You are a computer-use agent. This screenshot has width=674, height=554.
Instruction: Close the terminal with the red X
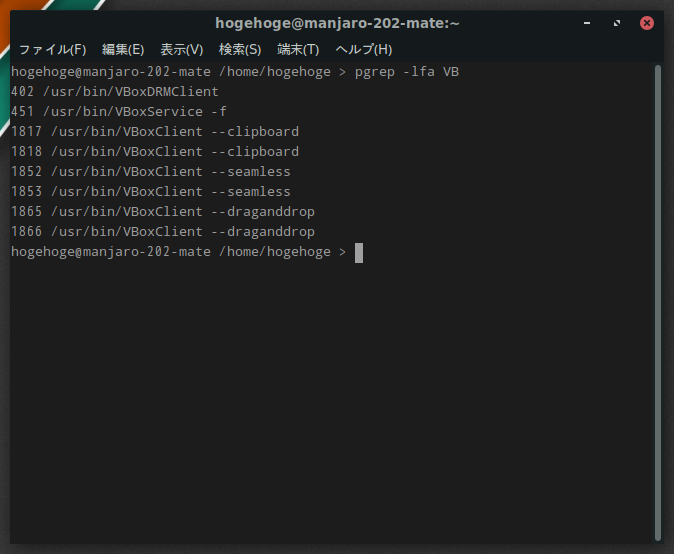[646, 23]
